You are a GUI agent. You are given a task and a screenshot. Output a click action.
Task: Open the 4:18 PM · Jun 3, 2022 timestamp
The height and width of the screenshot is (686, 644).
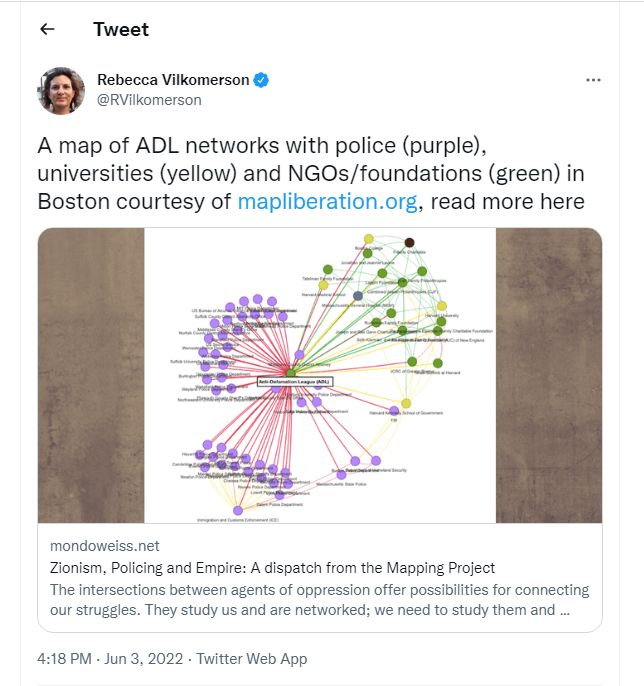[110, 659]
